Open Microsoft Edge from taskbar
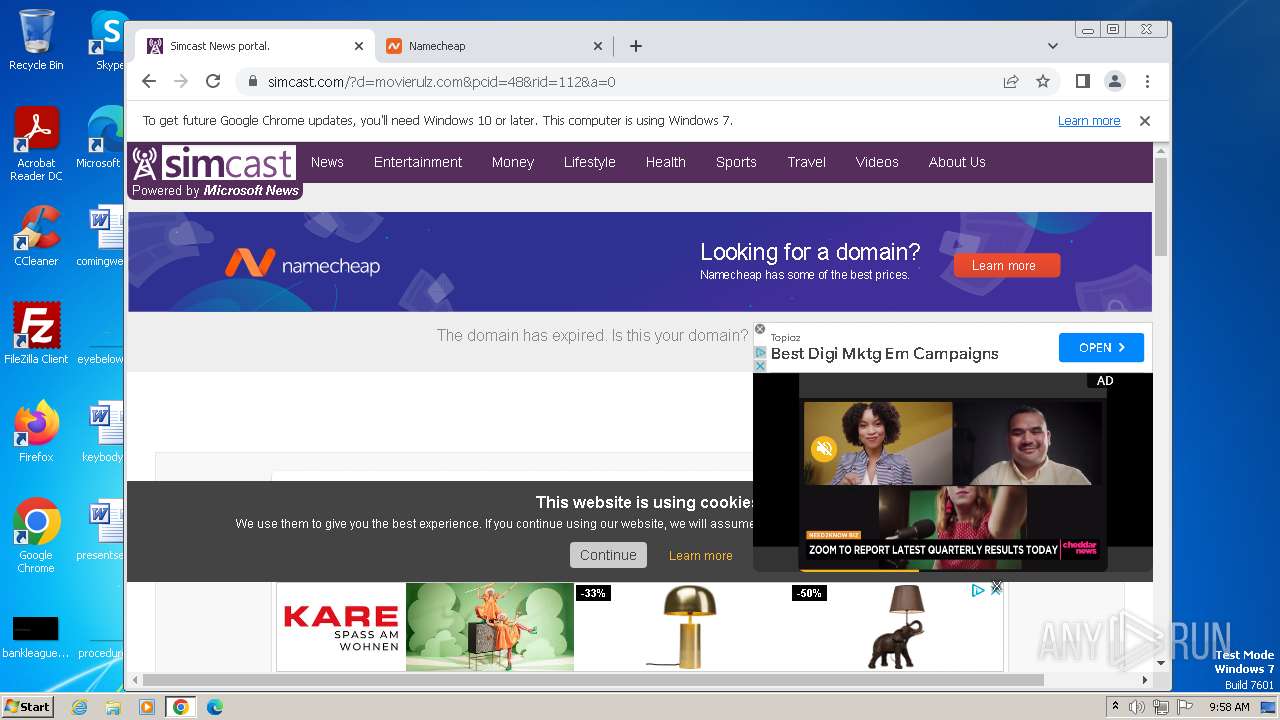1280x720 pixels. (215, 707)
